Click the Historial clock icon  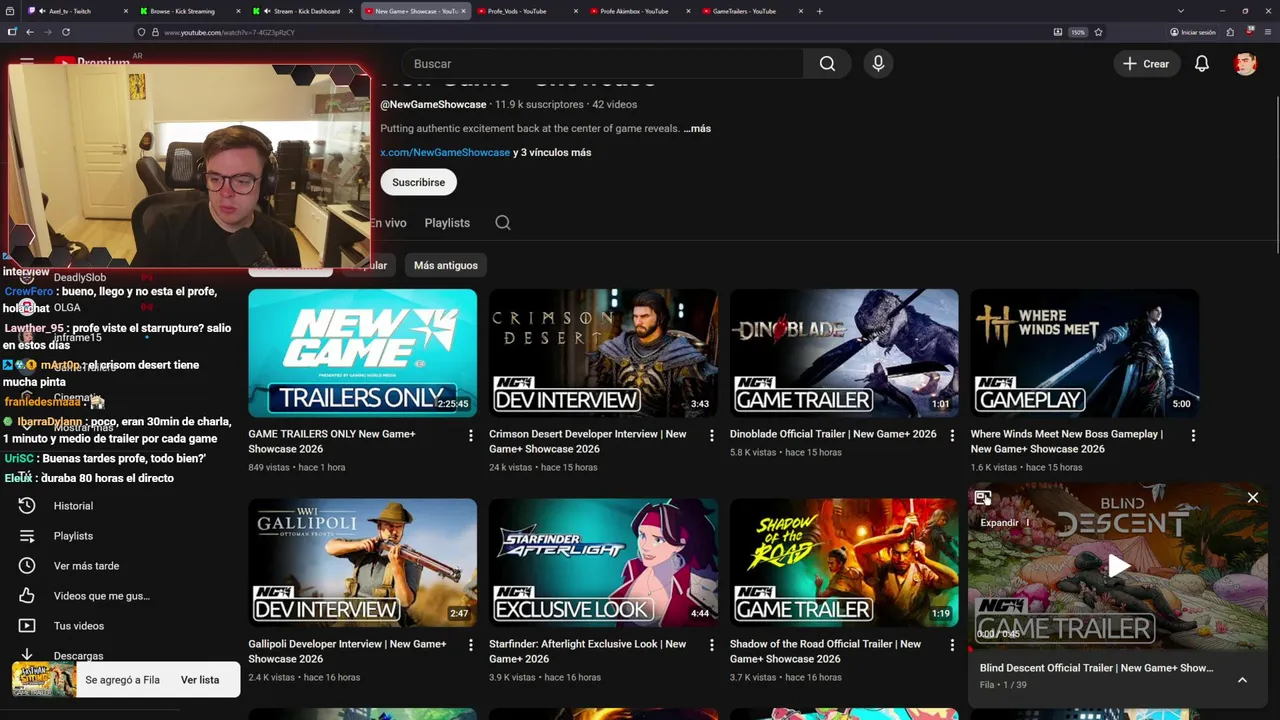pos(27,506)
